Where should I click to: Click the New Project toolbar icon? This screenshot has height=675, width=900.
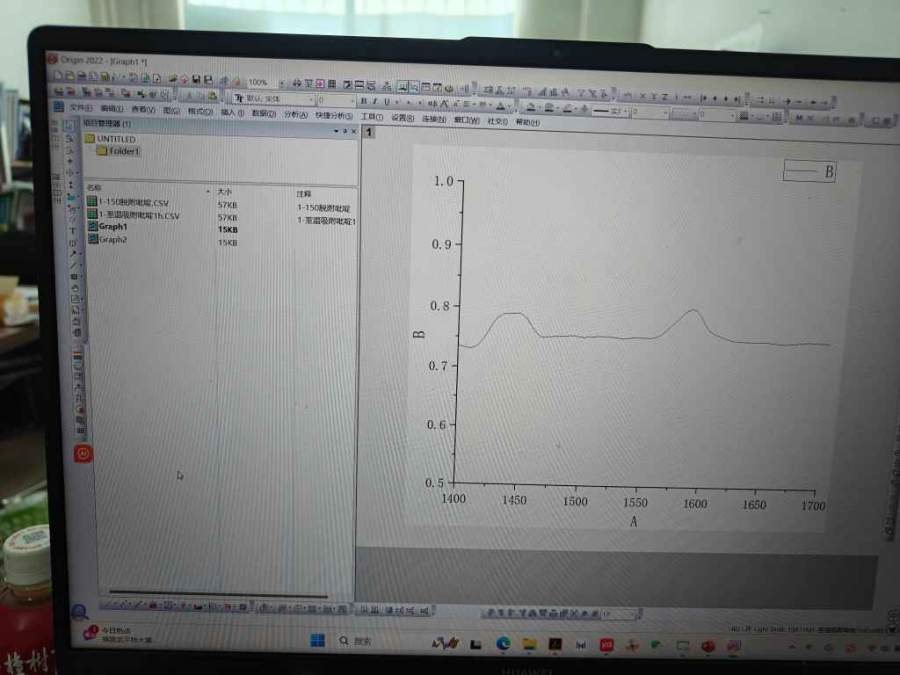click(x=57, y=75)
